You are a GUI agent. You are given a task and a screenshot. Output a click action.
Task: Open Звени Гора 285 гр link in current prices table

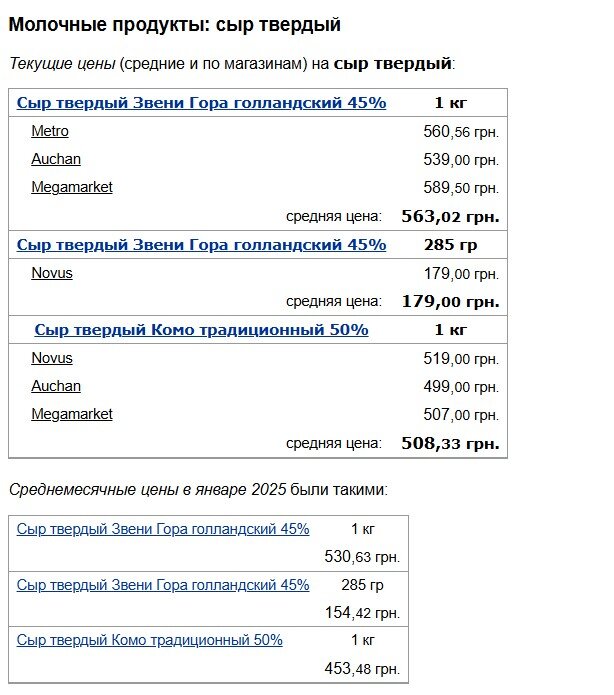(201, 245)
